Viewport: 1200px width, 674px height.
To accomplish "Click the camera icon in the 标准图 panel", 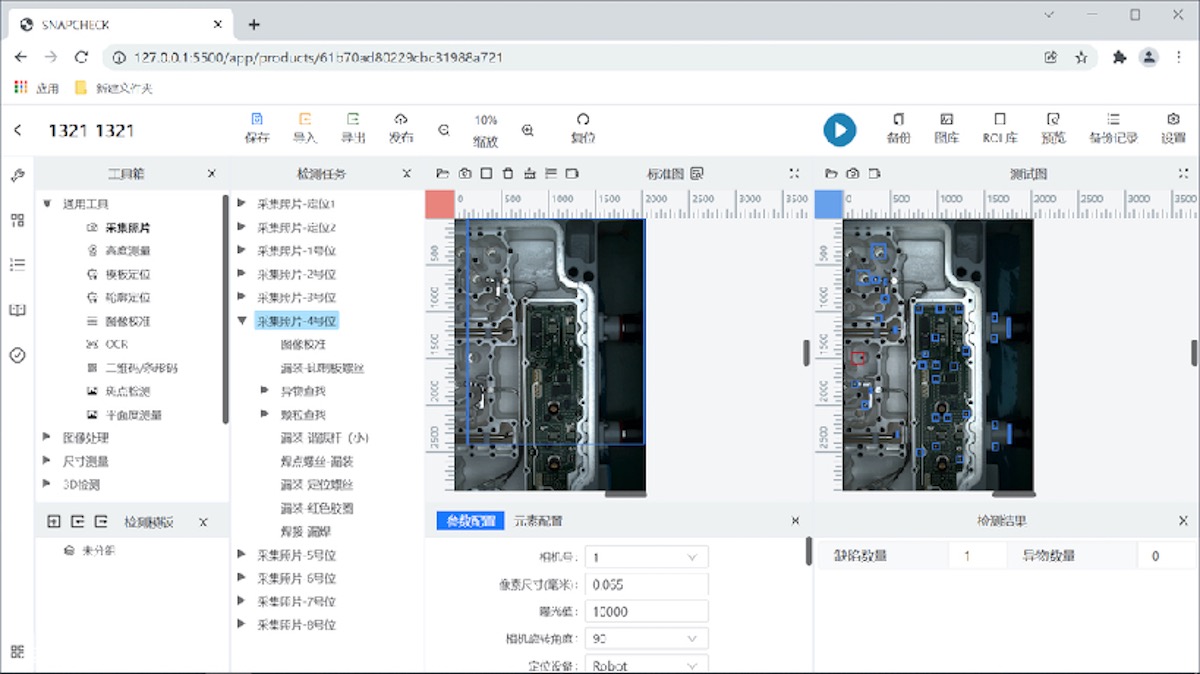I will [465, 173].
